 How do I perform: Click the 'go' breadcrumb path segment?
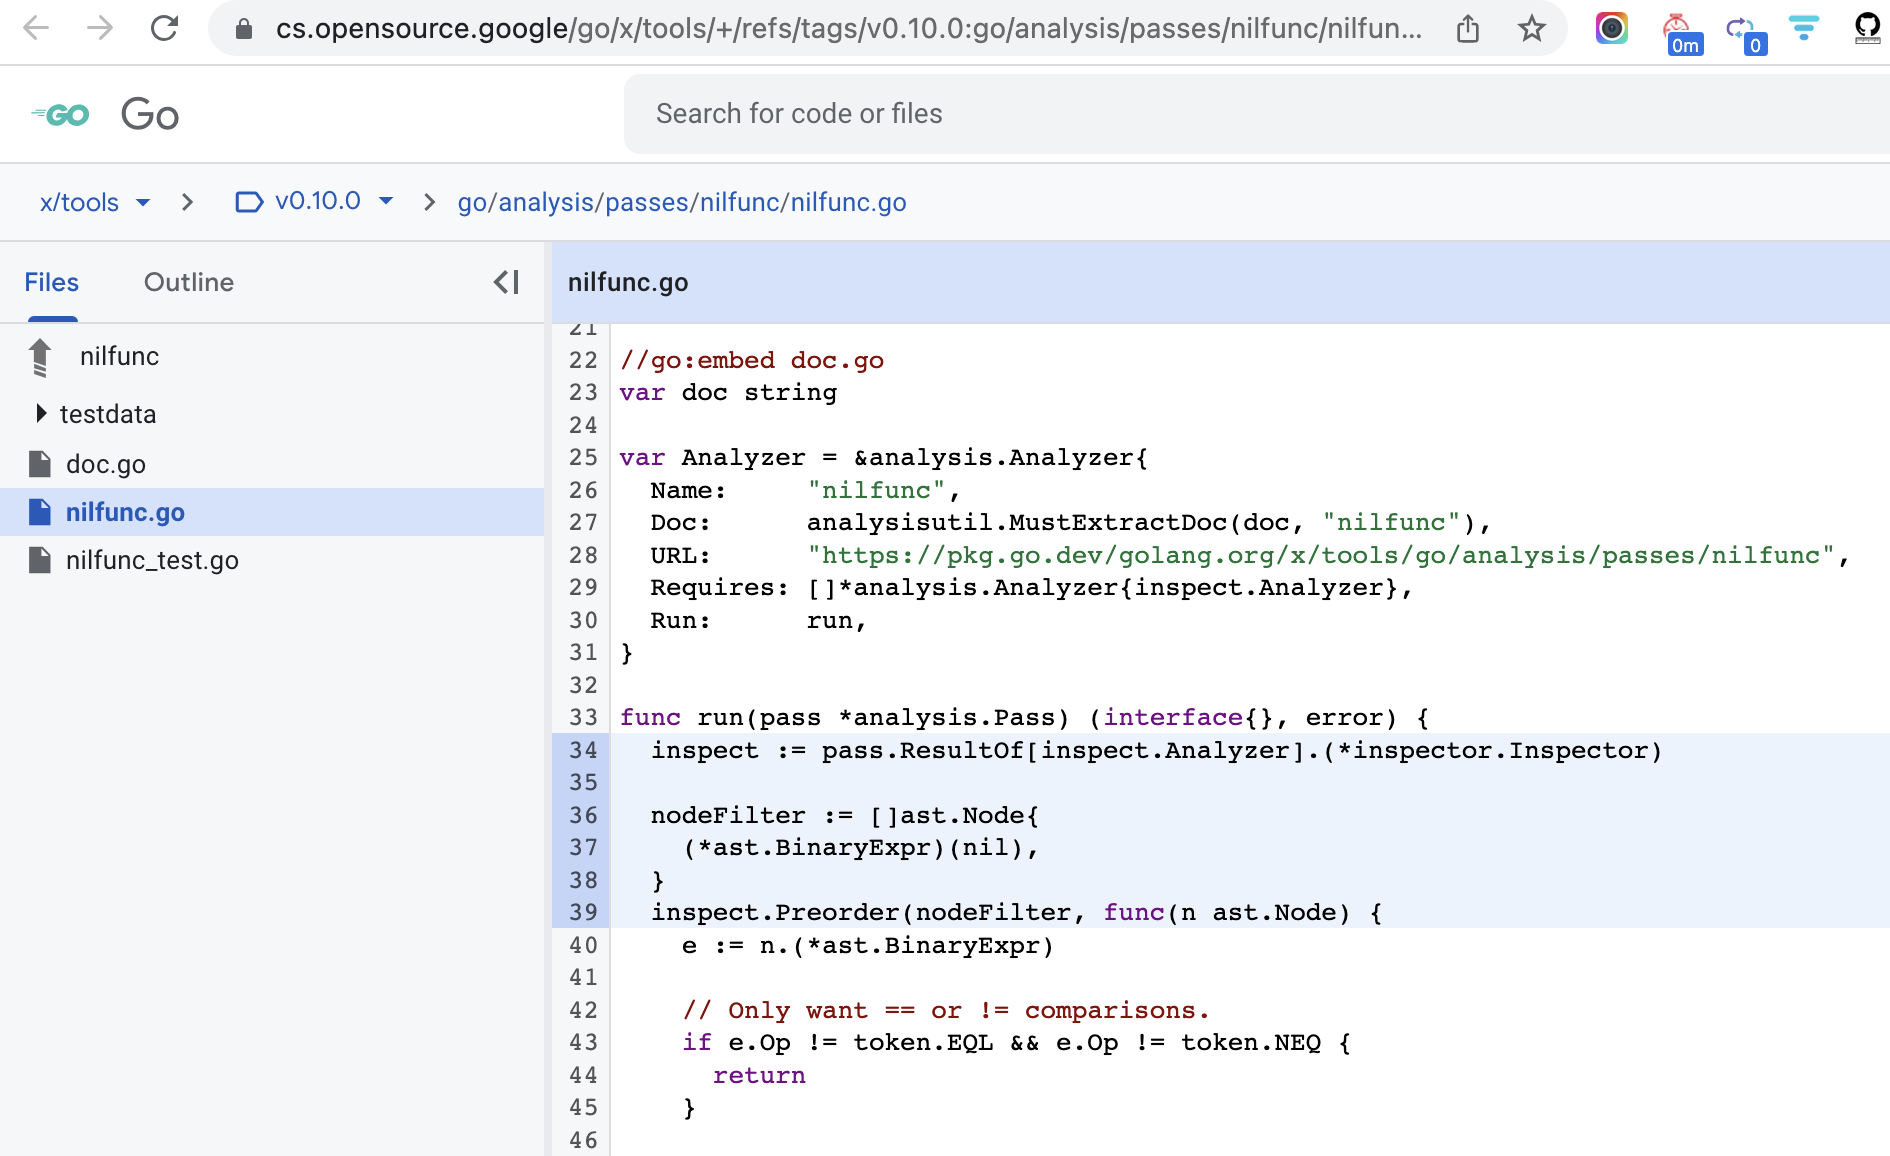471,202
